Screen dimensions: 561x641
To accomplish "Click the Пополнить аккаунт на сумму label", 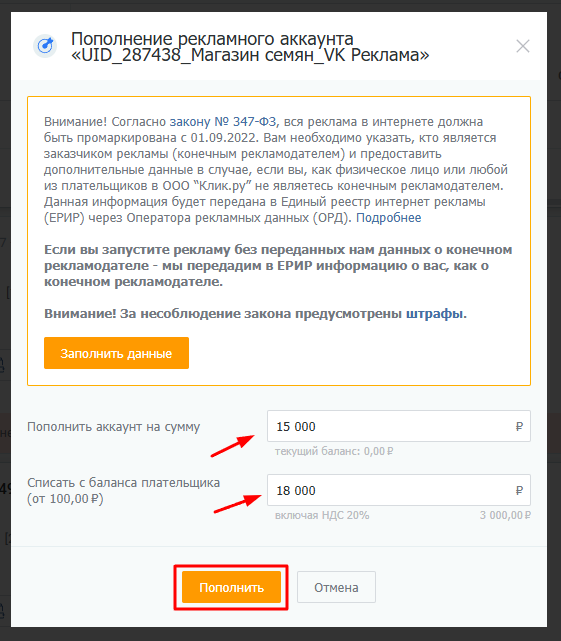I will click(114, 427).
